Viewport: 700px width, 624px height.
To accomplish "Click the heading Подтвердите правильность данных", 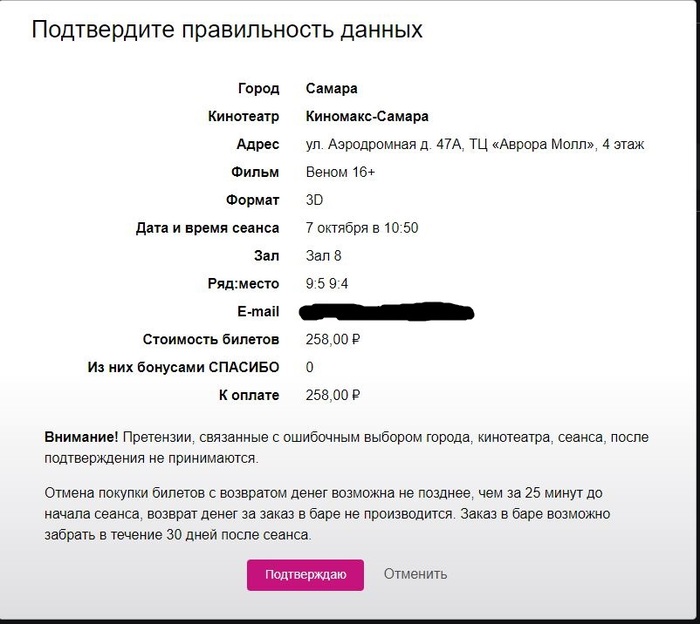I will coord(227,29).
